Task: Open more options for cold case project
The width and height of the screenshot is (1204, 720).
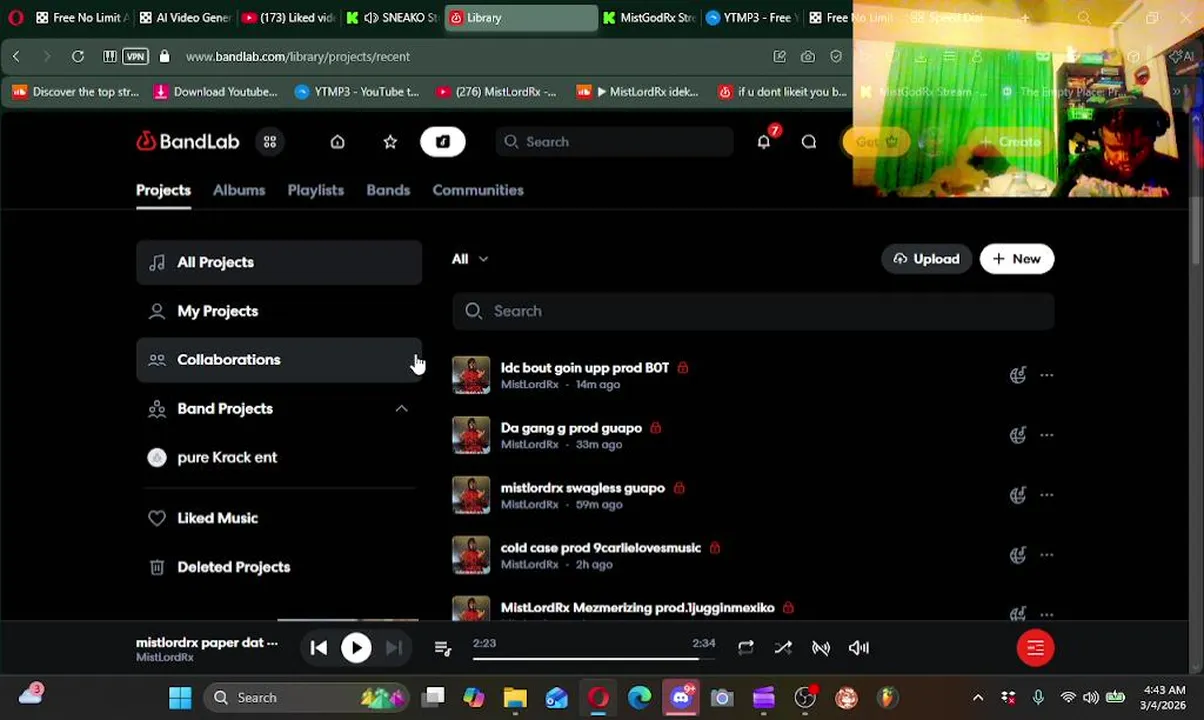Action: (x=1047, y=555)
